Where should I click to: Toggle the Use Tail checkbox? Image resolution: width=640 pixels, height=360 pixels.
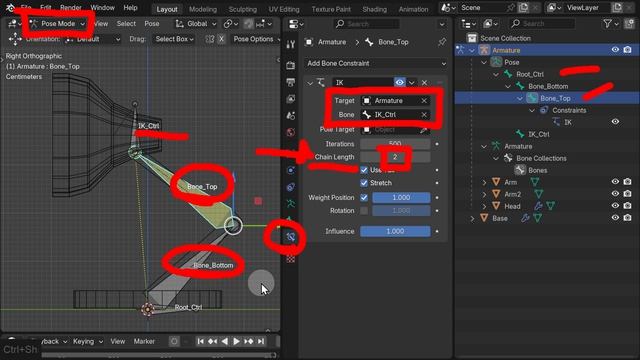(364, 170)
